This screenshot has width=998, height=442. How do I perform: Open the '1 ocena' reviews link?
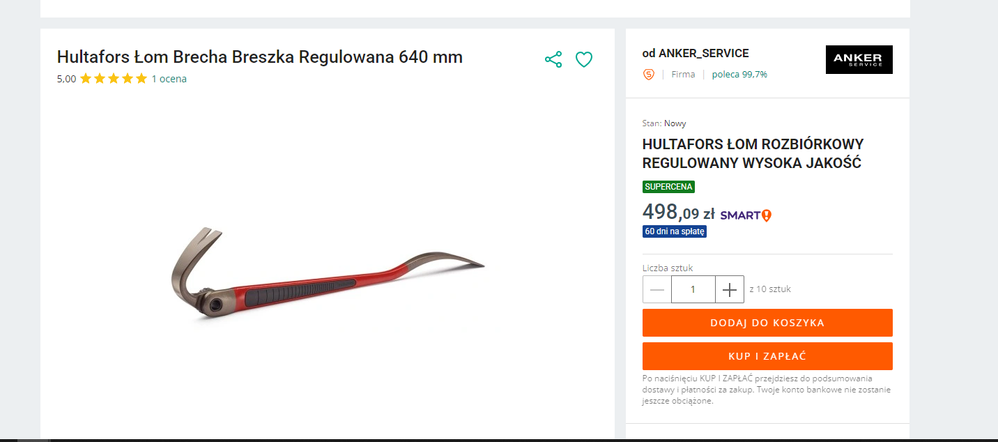169,79
